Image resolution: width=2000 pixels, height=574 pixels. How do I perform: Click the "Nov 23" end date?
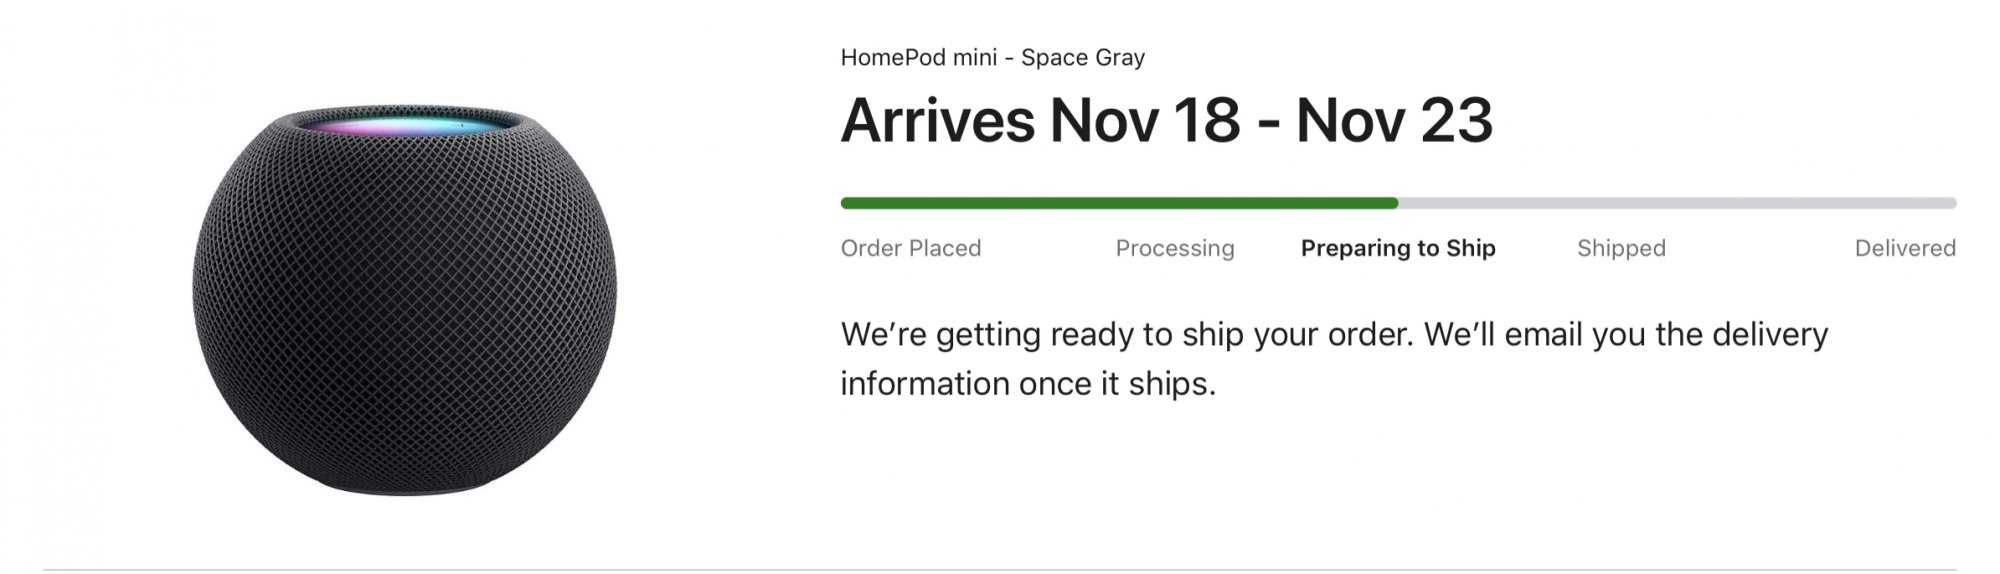pyautogui.click(x=1394, y=121)
